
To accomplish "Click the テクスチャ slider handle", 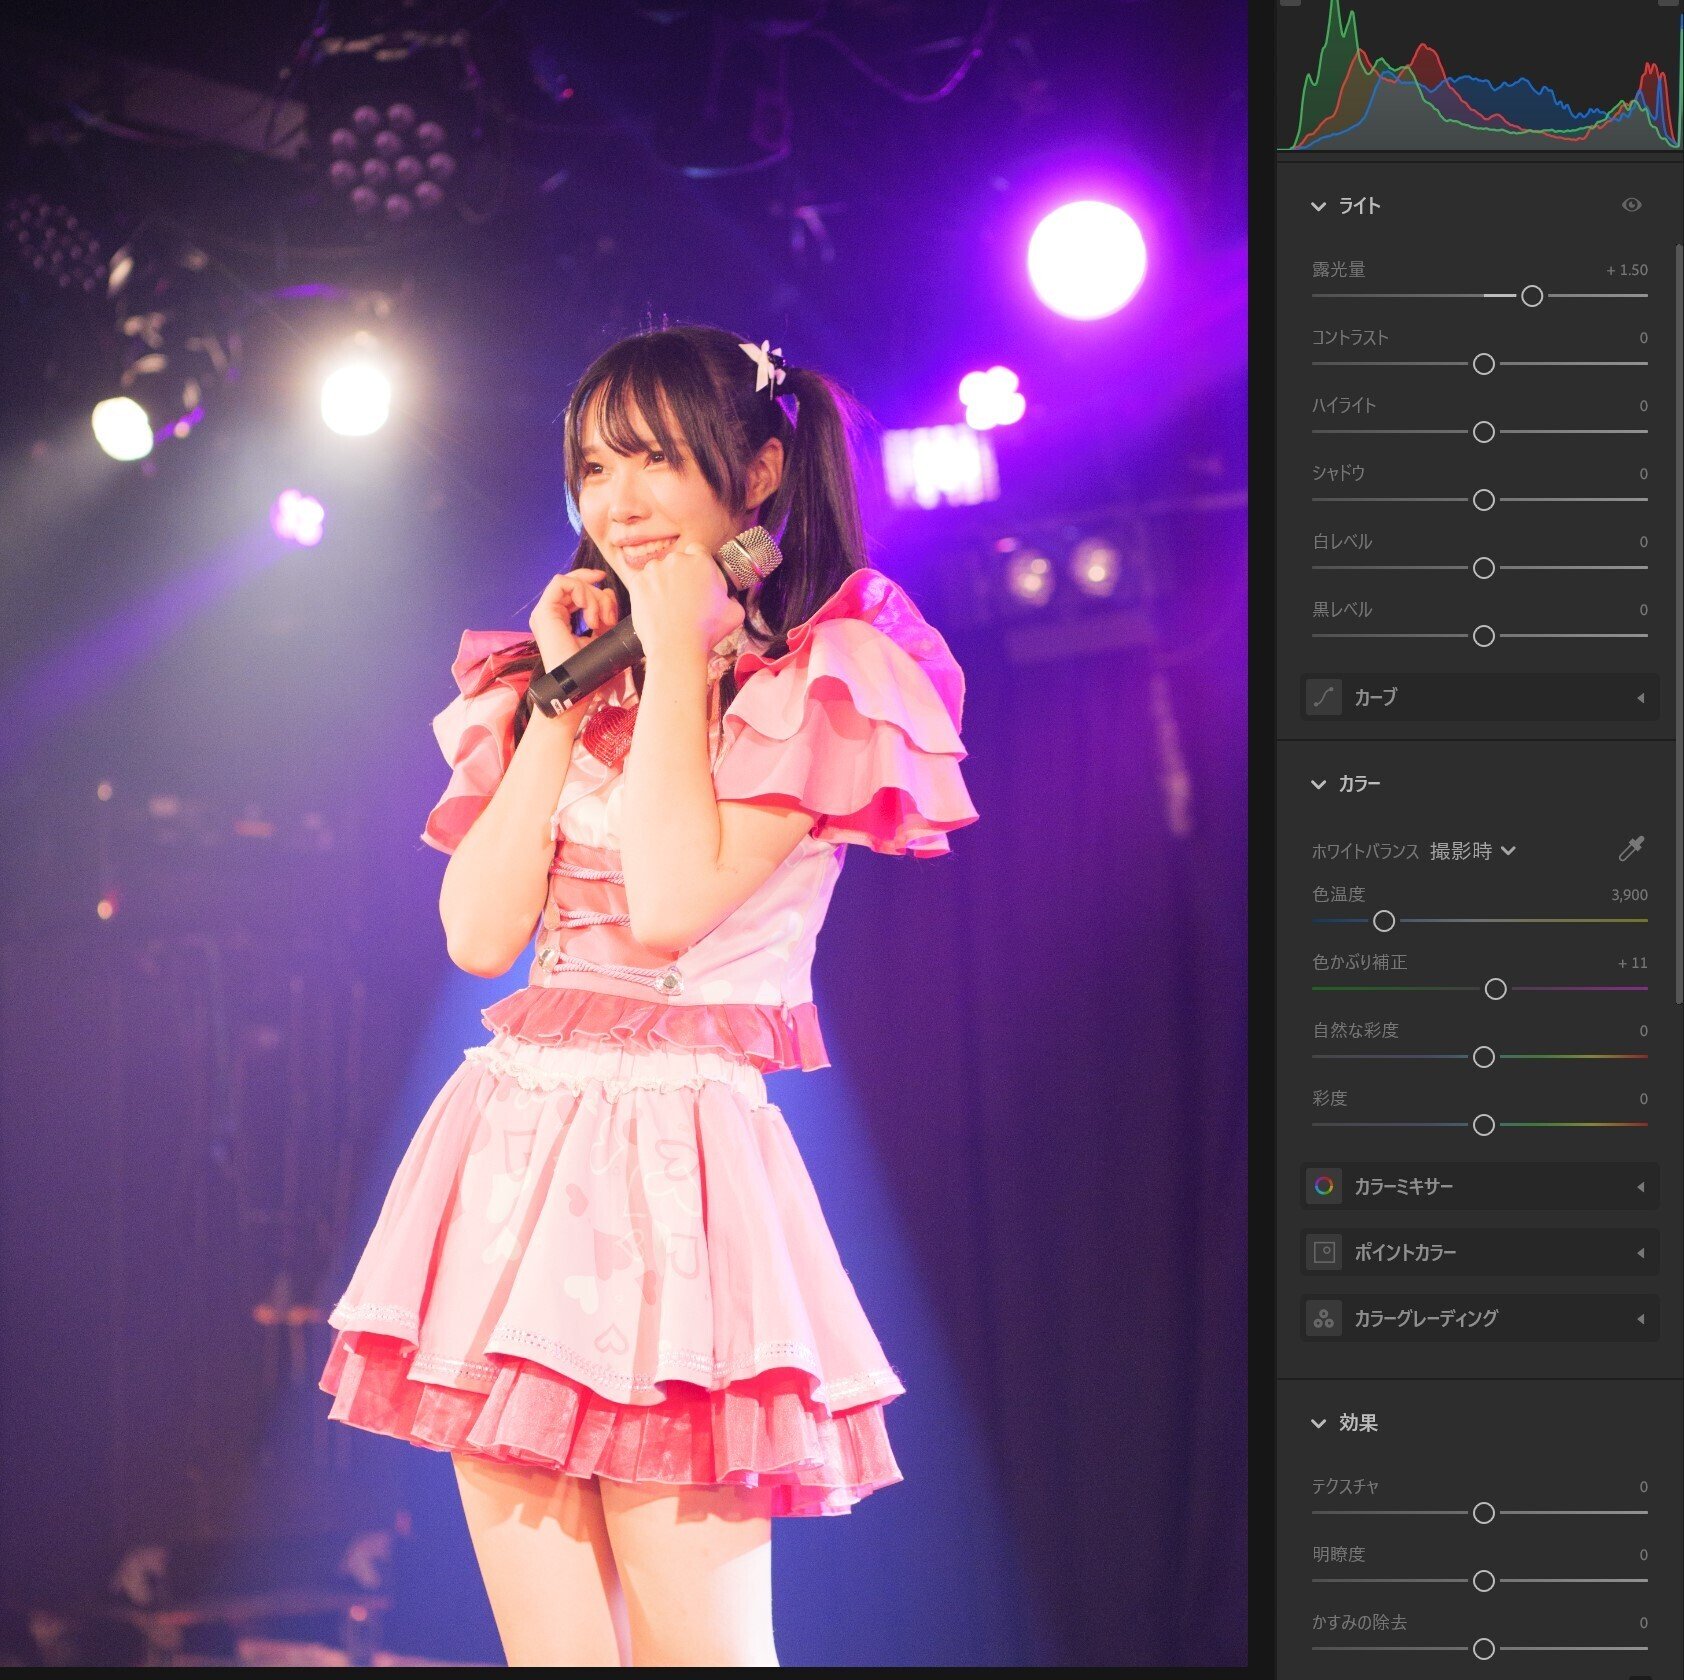I will pyautogui.click(x=1484, y=1513).
